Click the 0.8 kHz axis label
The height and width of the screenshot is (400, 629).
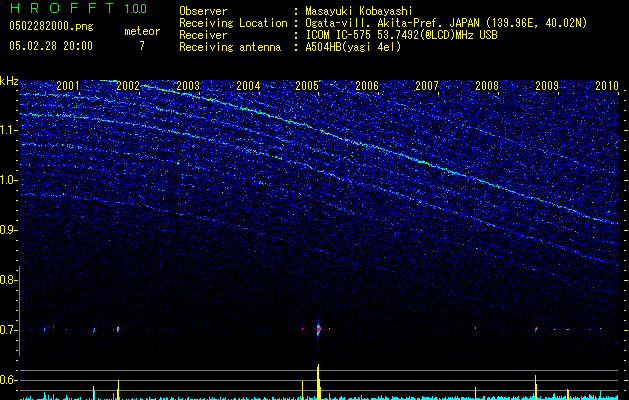[x=7, y=280]
